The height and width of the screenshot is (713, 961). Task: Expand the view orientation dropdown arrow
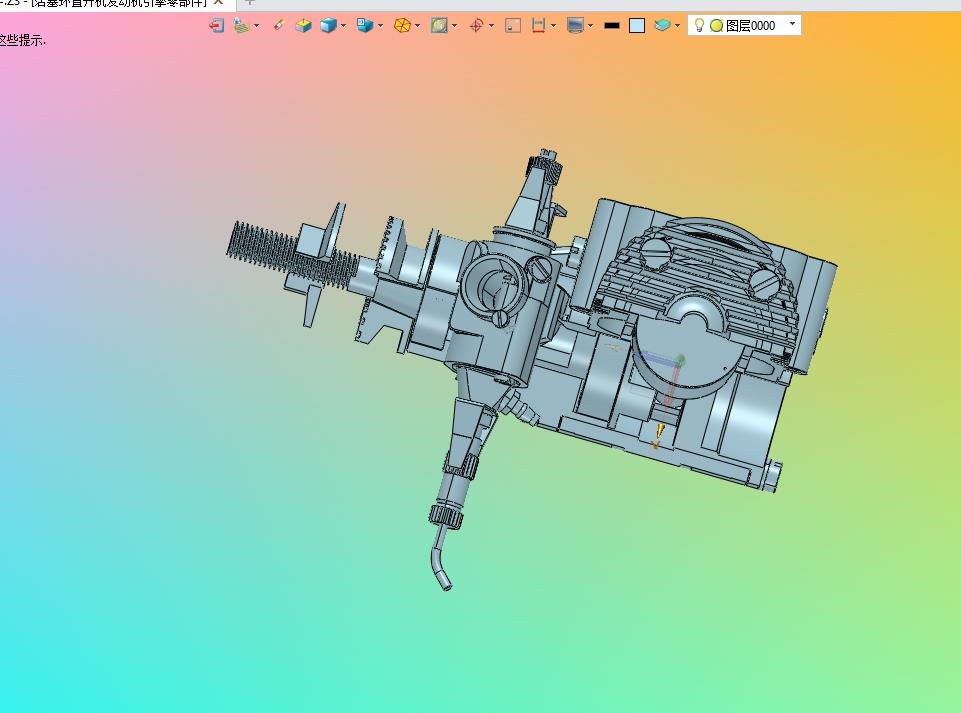point(381,26)
